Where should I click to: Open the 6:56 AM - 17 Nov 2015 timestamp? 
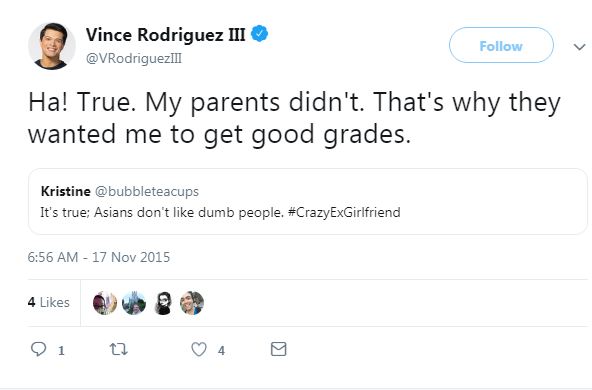click(x=99, y=257)
